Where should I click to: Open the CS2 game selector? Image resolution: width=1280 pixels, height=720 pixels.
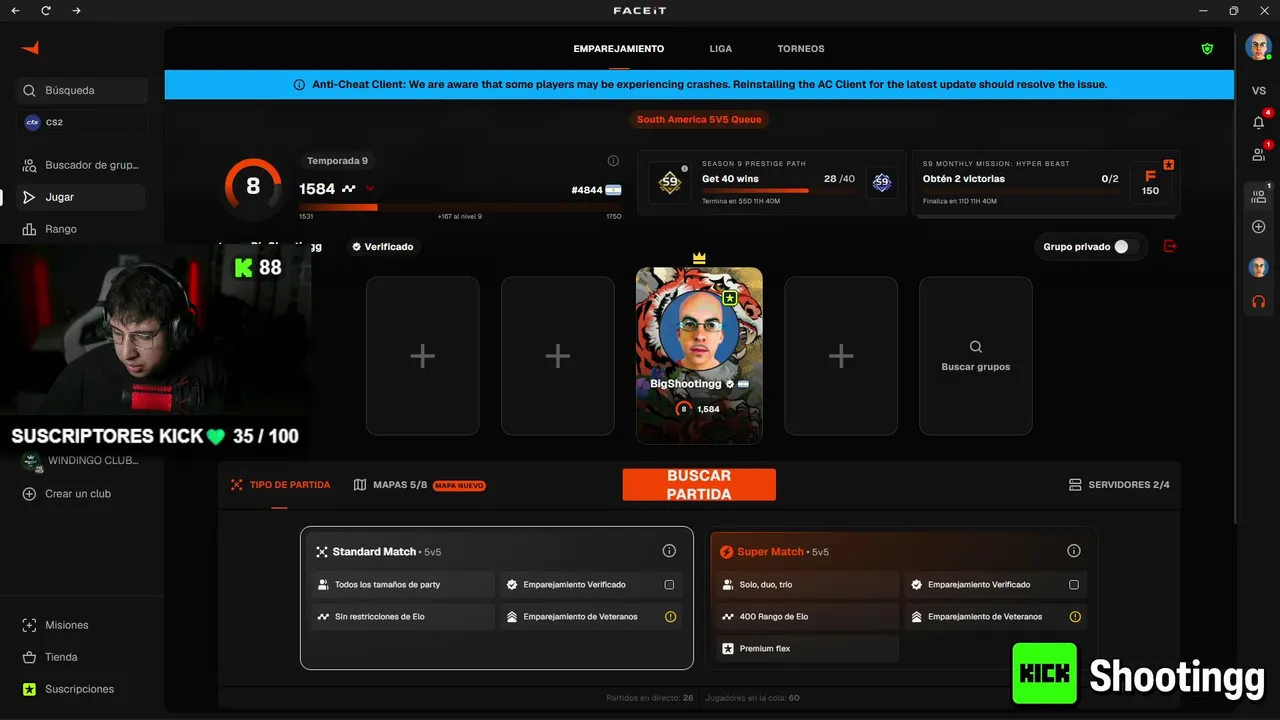coord(84,123)
